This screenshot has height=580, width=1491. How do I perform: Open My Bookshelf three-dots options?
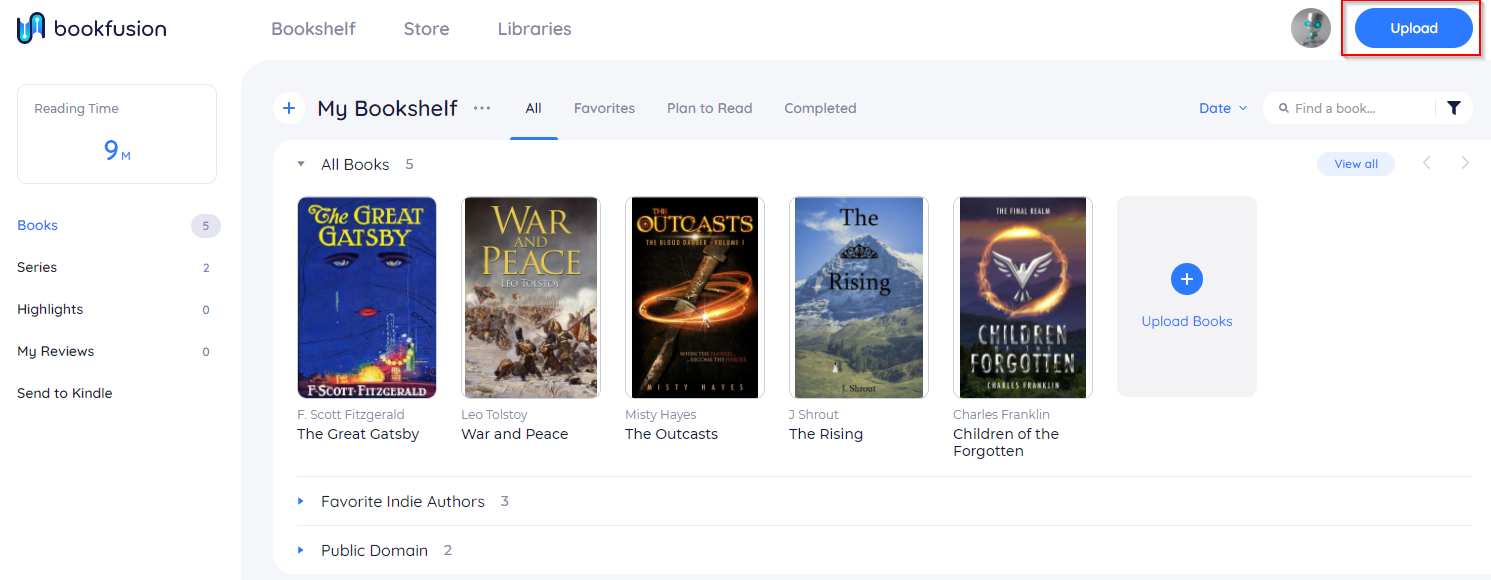pyautogui.click(x=482, y=108)
